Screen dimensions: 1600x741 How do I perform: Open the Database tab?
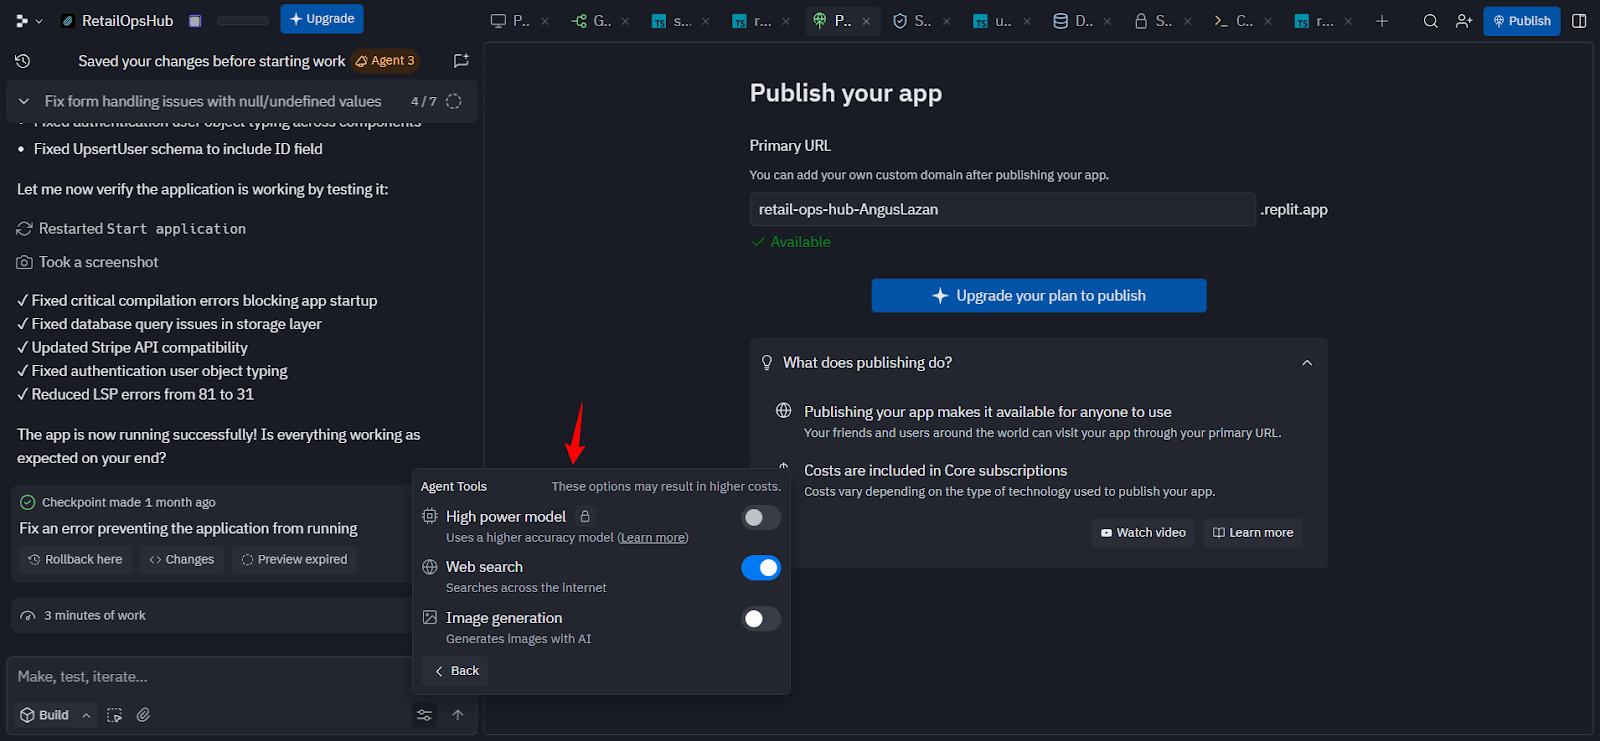pos(1073,21)
